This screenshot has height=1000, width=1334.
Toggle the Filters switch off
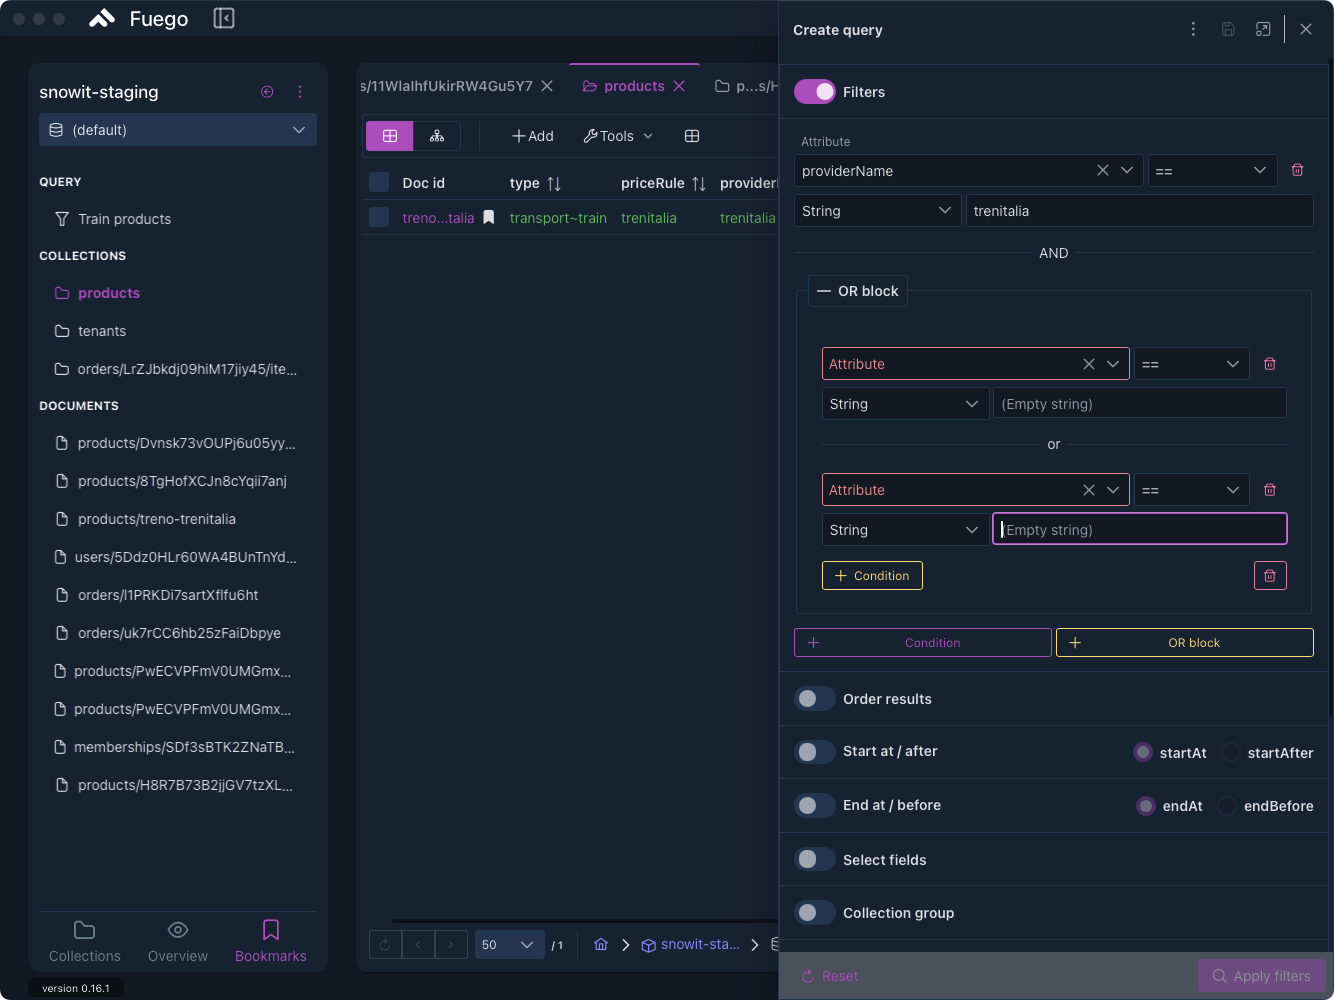click(x=815, y=92)
